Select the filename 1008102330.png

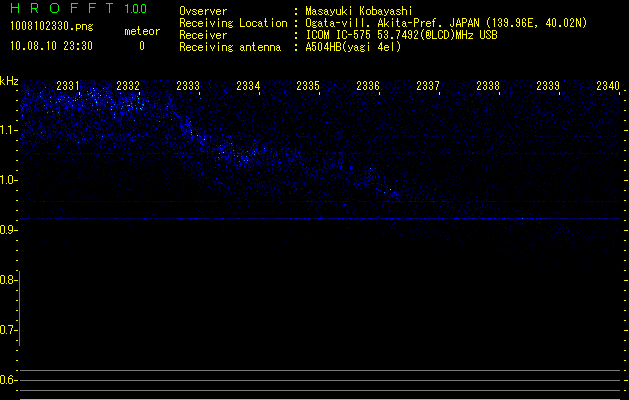pyautogui.click(x=52, y=26)
